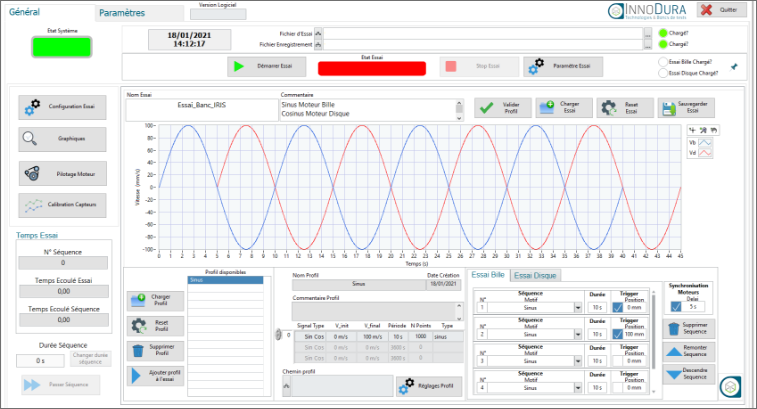Open Graphiques via the magnifier icon

tap(29, 139)
